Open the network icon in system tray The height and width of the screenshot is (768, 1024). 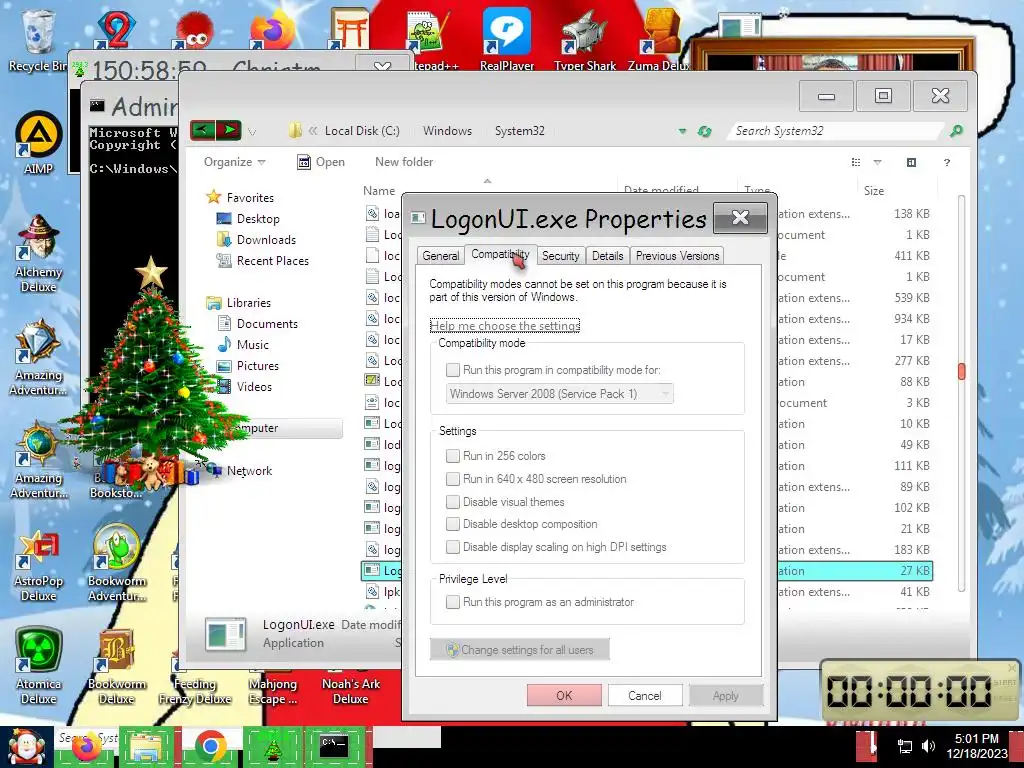905,746
